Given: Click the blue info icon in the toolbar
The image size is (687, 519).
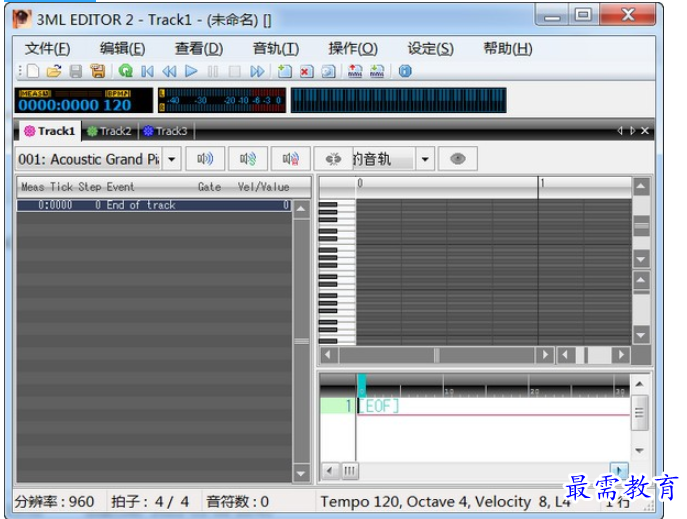Looking at the screenshot, I should click(405, 71).
